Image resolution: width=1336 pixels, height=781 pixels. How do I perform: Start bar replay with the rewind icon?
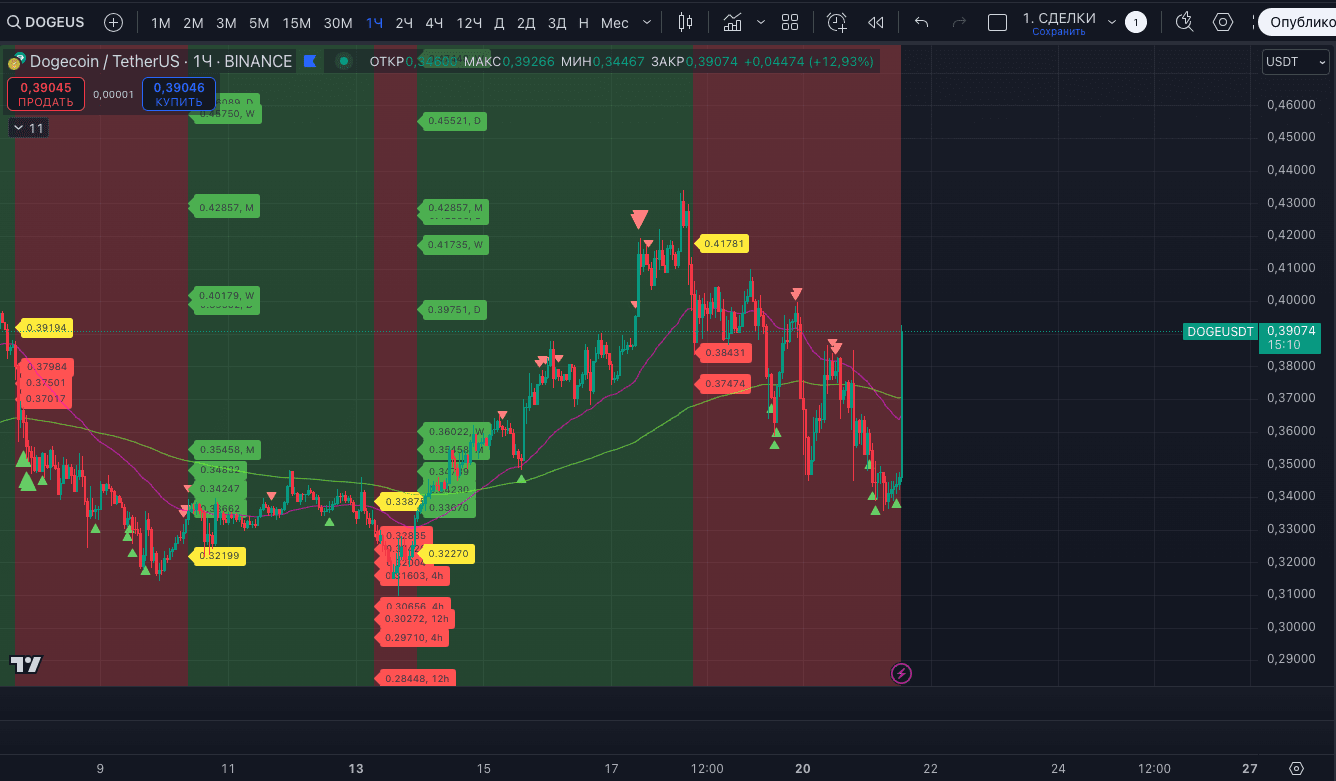click(x=876, y=22)
